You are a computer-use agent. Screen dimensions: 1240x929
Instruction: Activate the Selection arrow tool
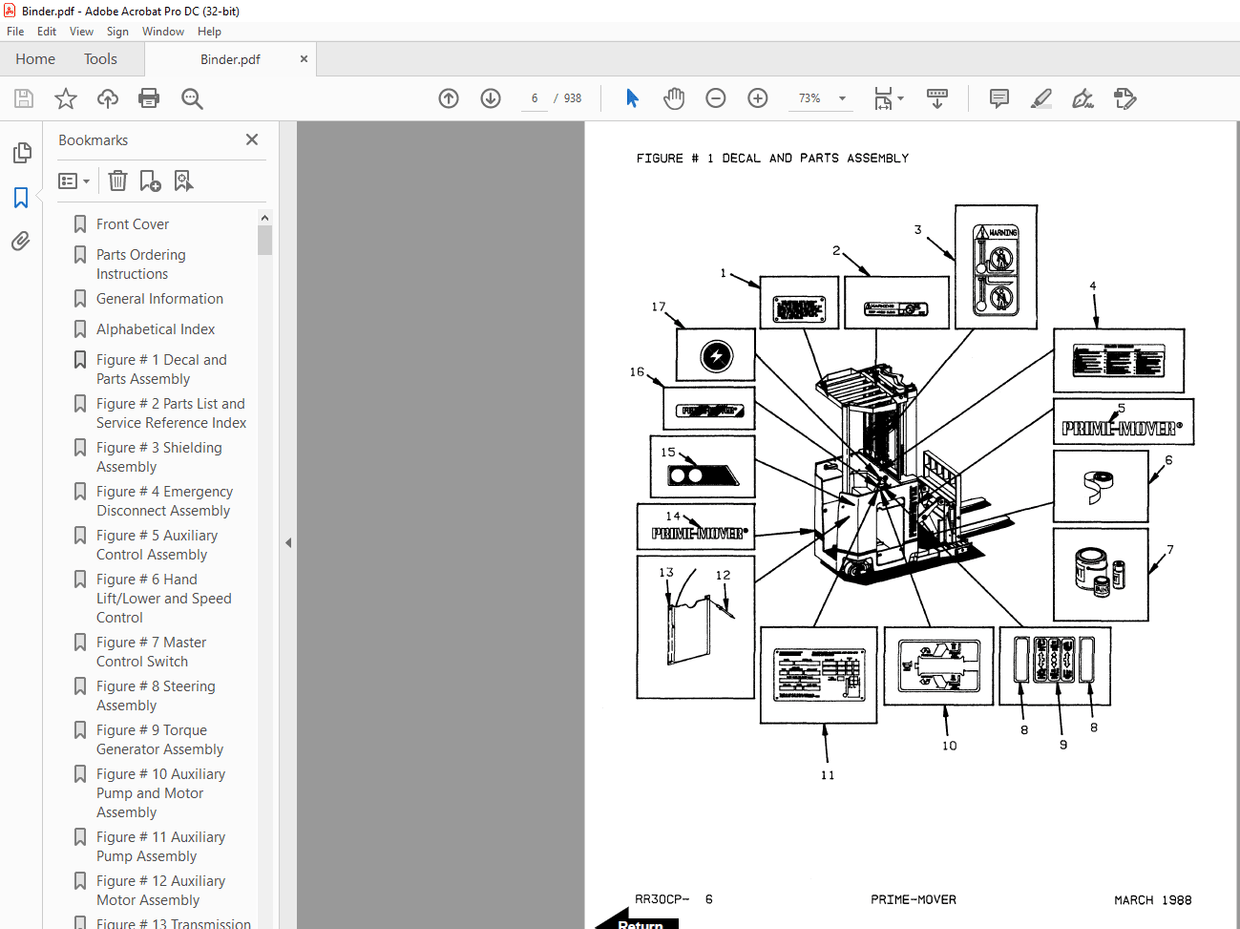click(632, 98)
